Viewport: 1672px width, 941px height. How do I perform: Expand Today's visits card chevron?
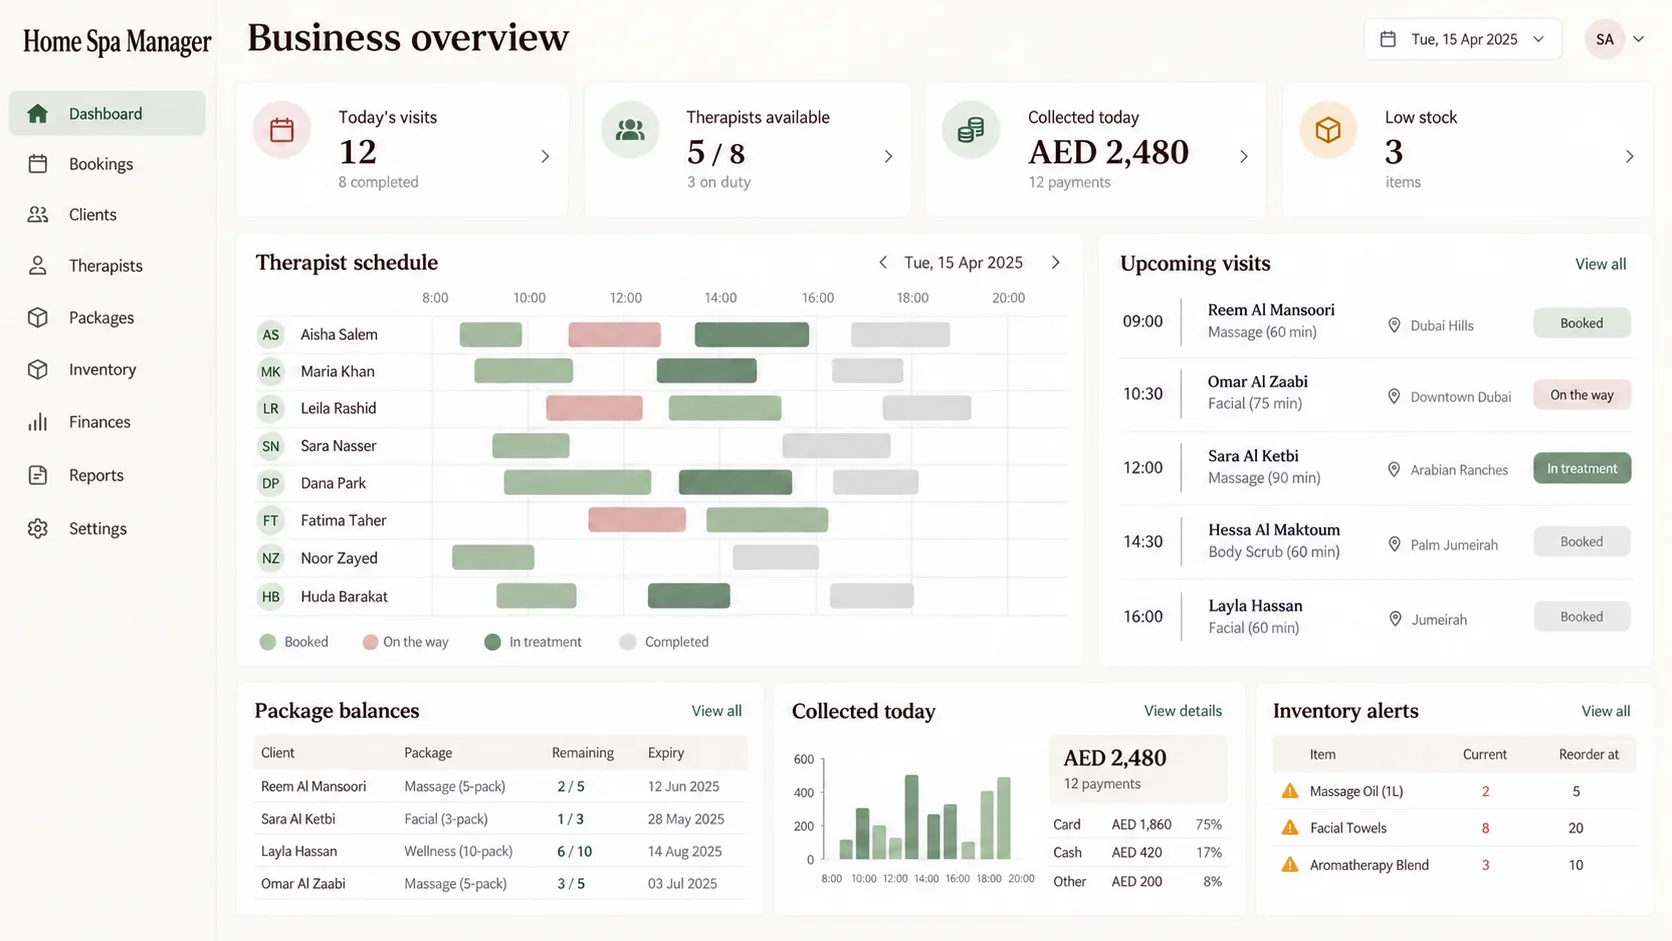tap(545, 156)
